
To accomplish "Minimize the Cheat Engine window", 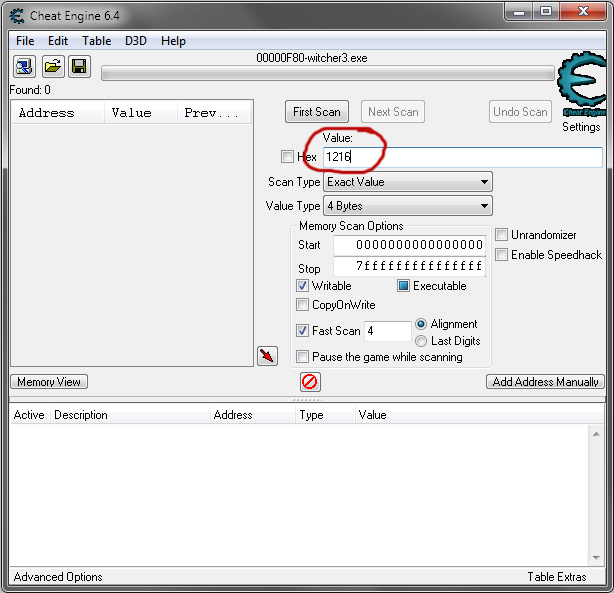I will pos(518,11).
